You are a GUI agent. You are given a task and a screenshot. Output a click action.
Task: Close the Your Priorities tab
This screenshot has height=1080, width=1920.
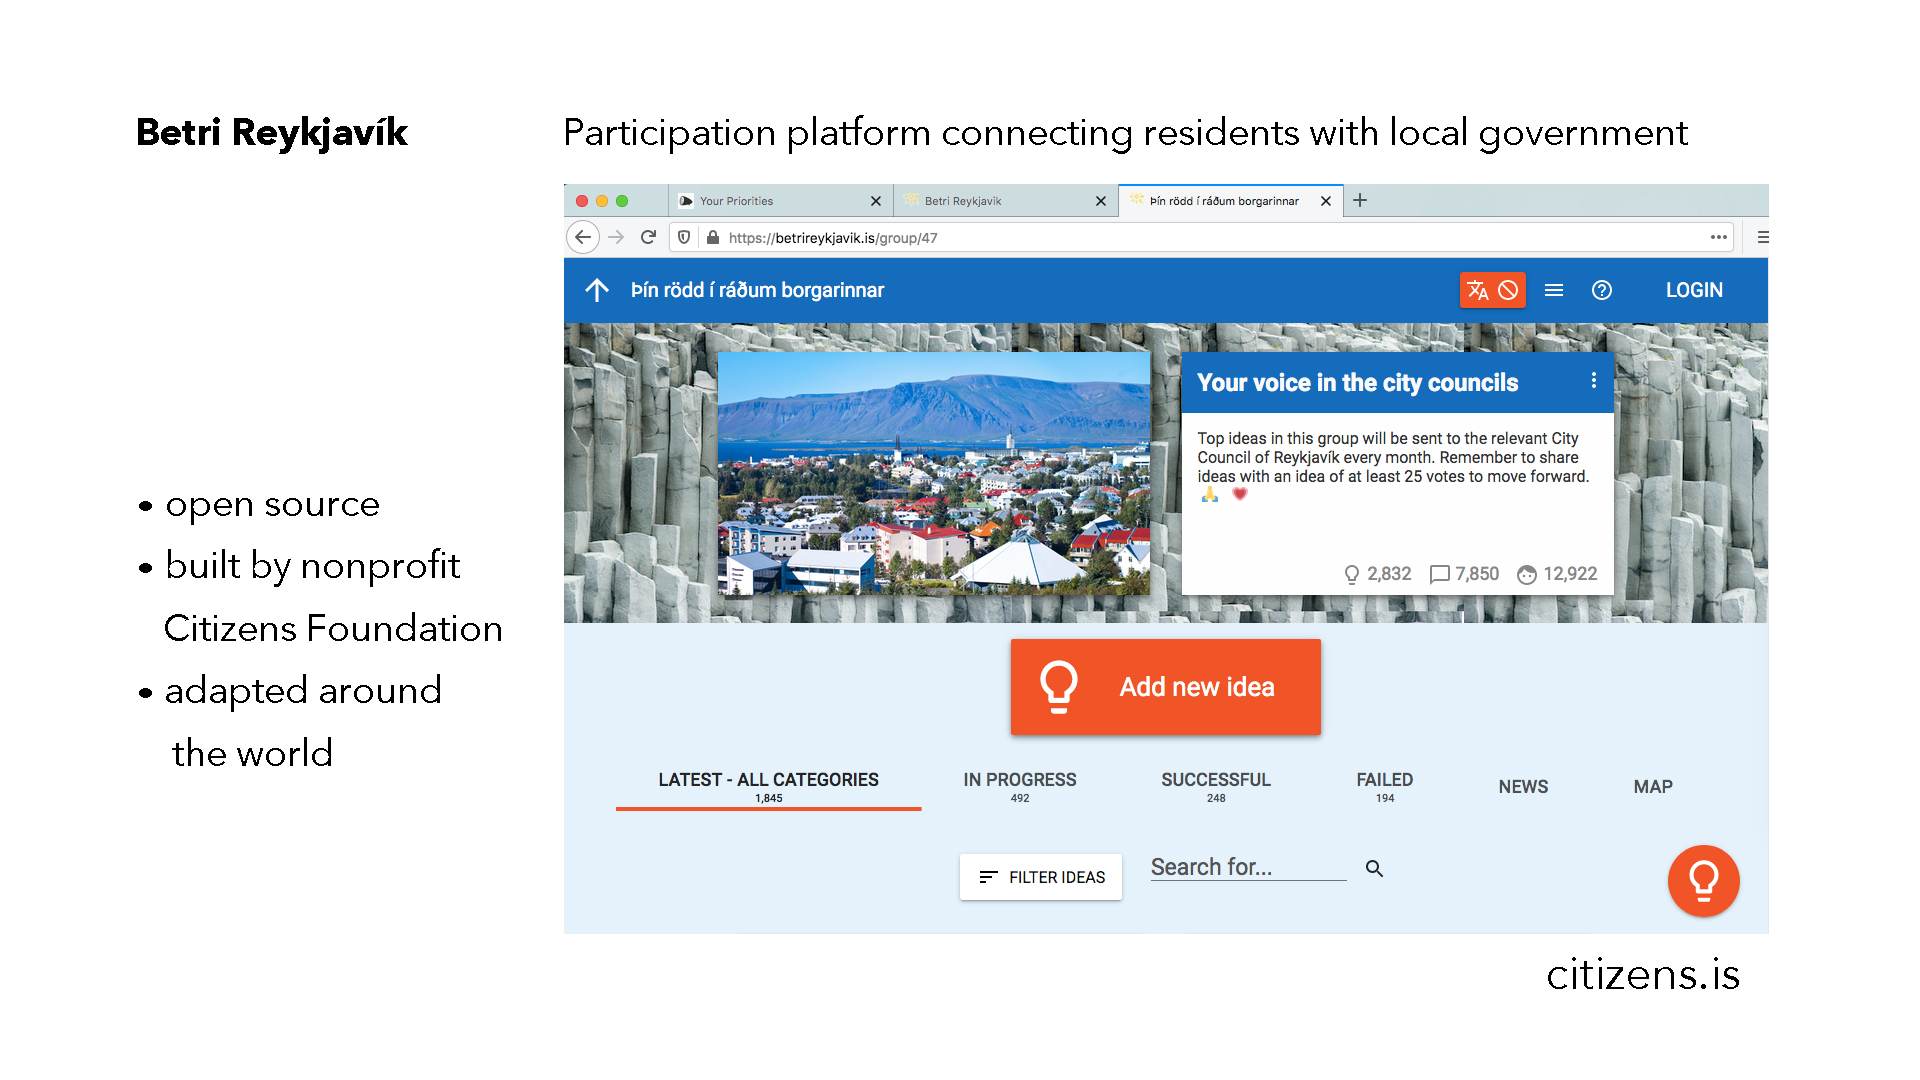[876, 201]
